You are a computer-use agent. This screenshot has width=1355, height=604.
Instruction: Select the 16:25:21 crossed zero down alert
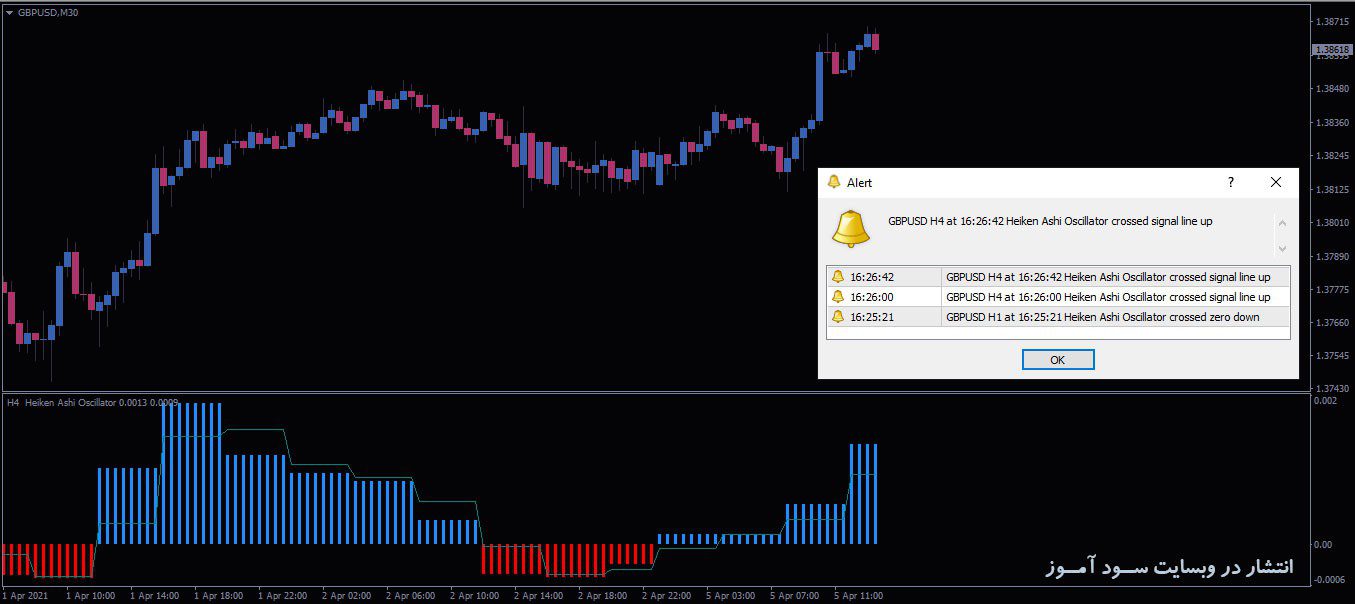point(1058,317)
